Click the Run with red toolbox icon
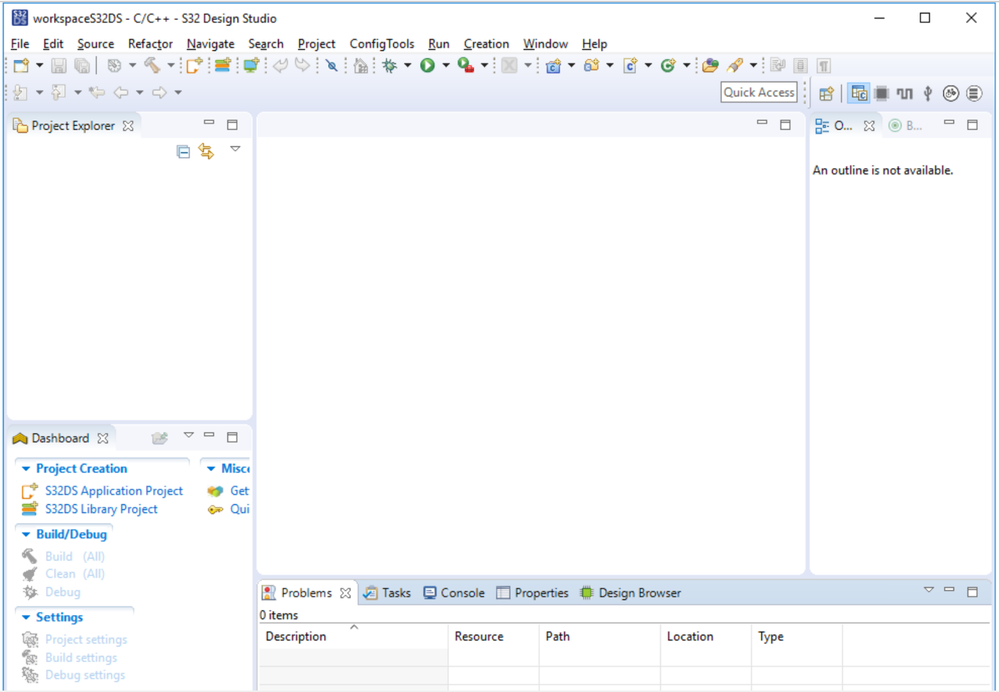Viewport: 999px width, 692px height. pos(466,65)
